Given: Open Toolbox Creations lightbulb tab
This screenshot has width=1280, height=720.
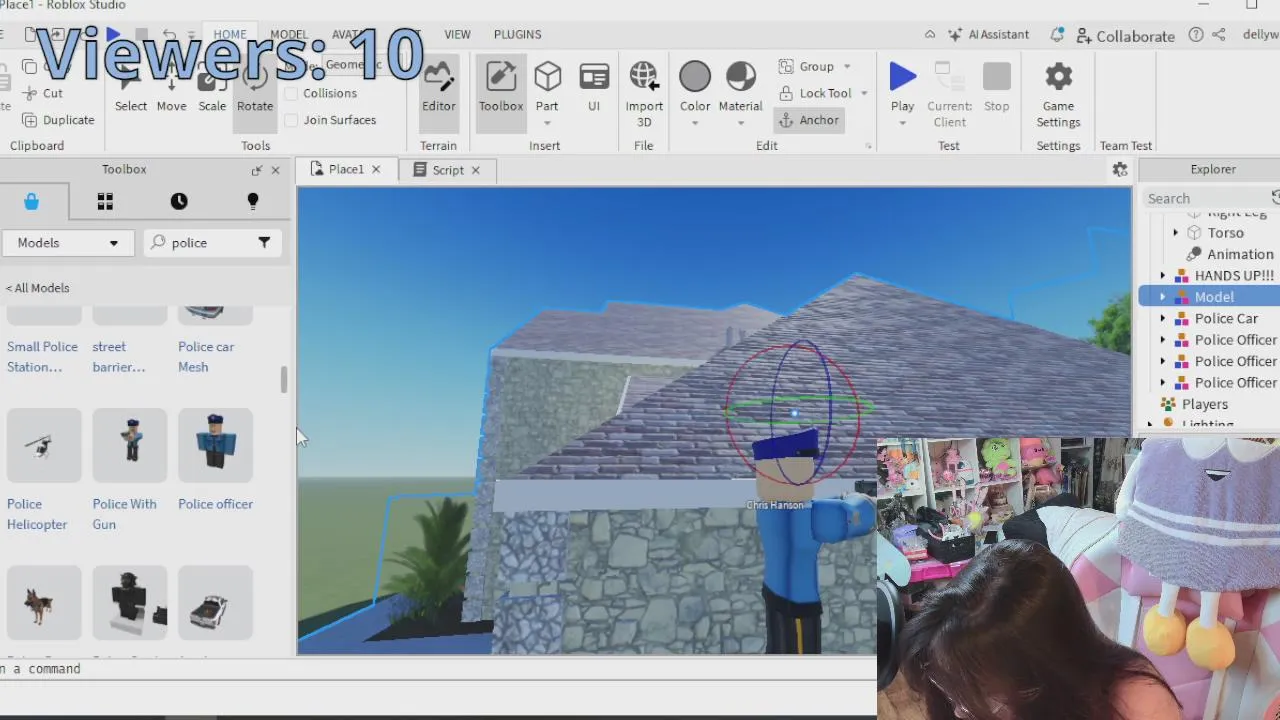Looking at the screenshot, I should (253, 201).
